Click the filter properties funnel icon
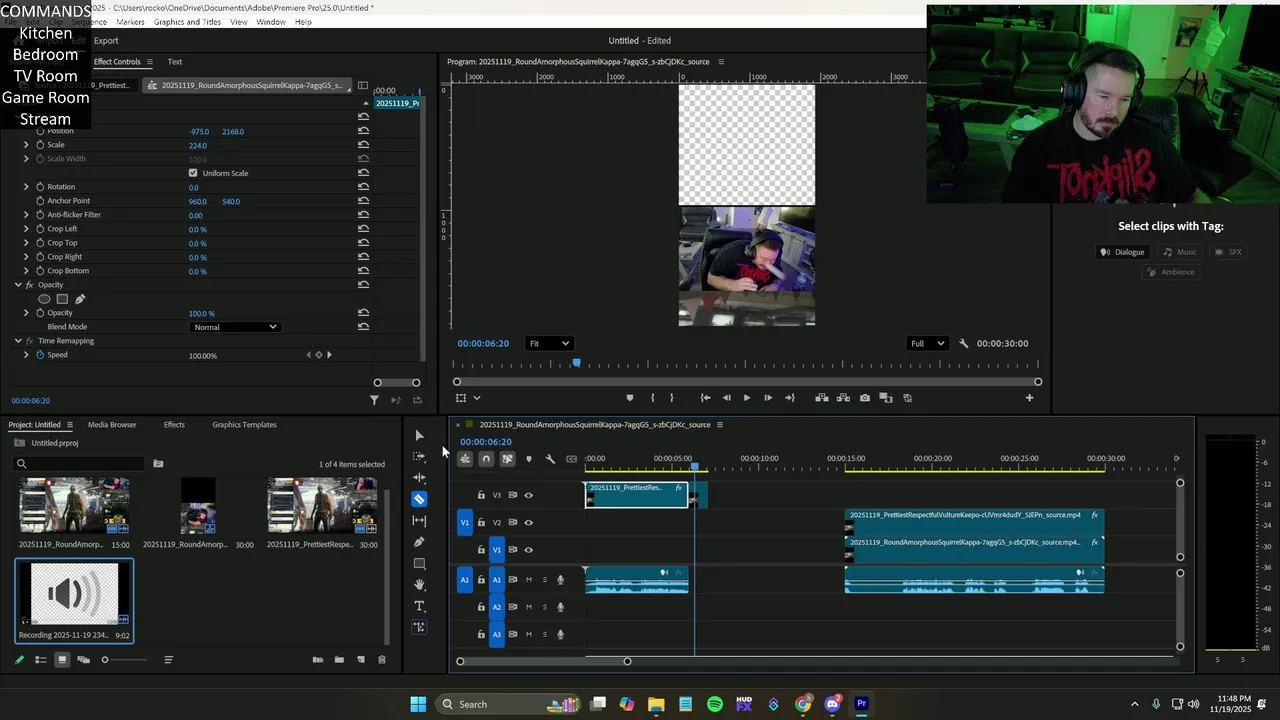The height and width of the screenshot is (720, 1280). click(374, 400)
